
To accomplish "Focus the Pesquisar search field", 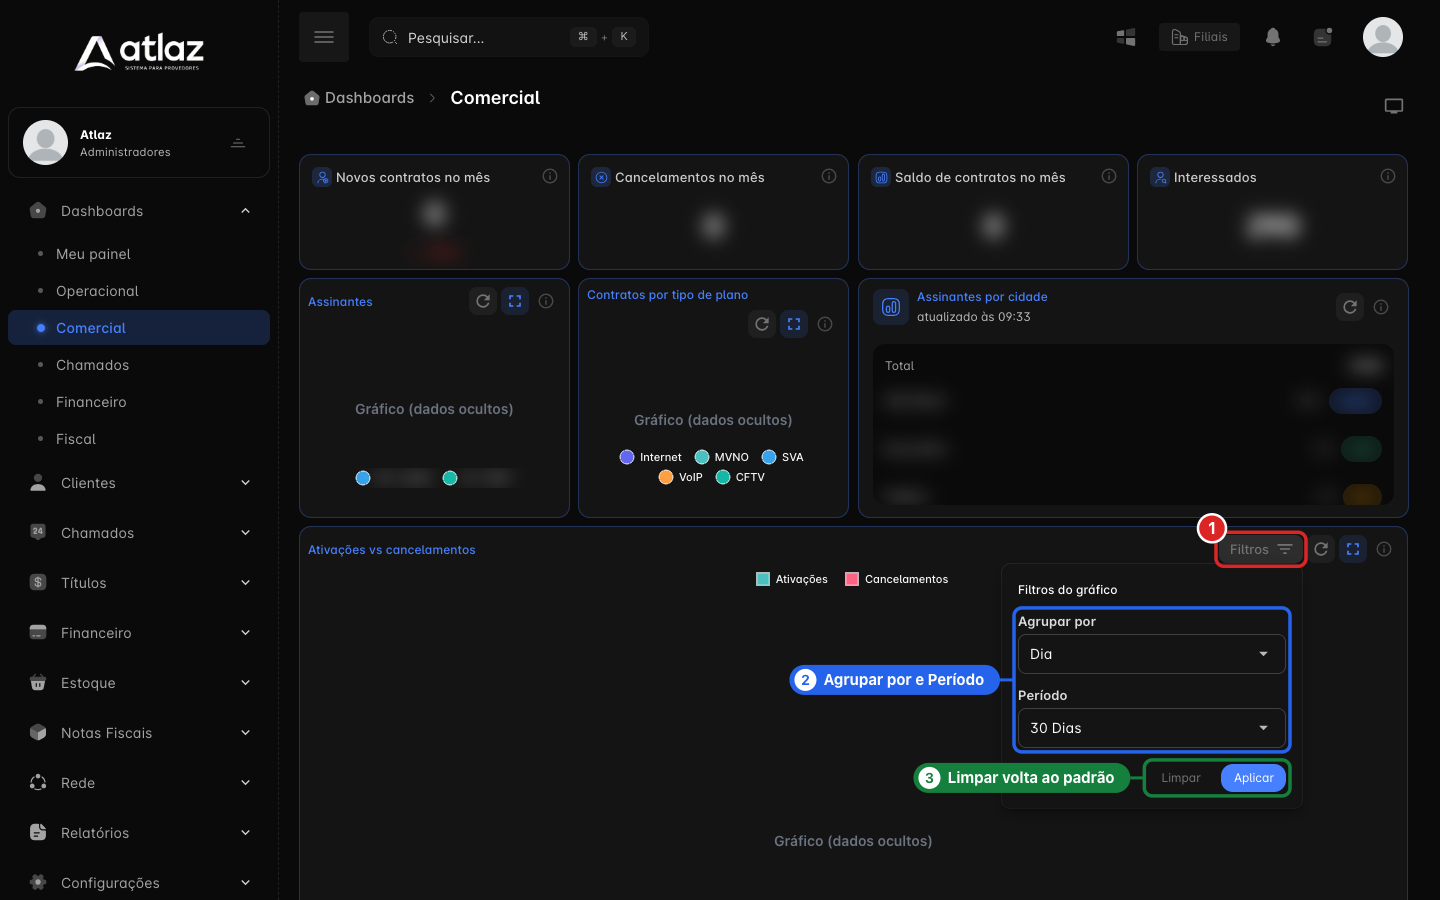I will tap(509, 37).
